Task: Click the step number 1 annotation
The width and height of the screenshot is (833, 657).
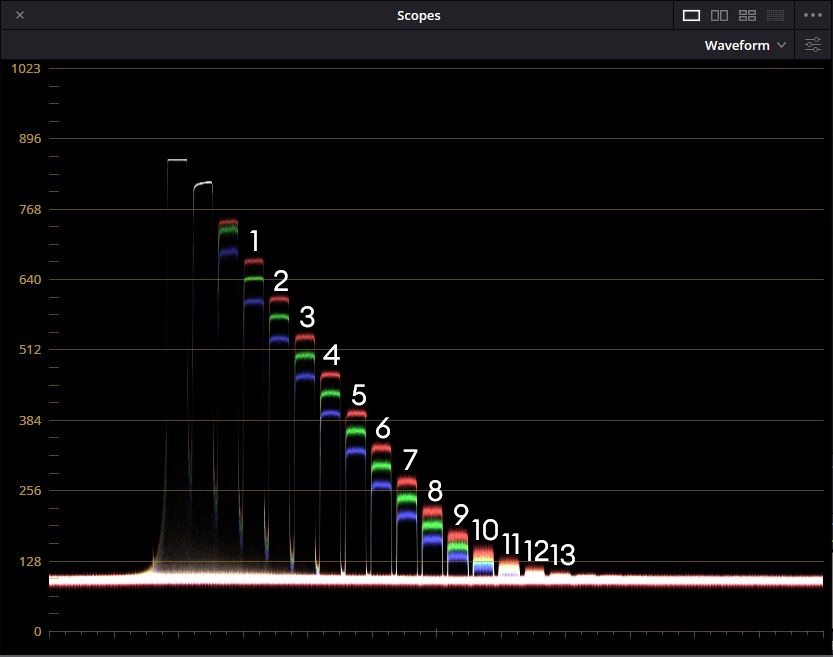Action: point(254,241)
